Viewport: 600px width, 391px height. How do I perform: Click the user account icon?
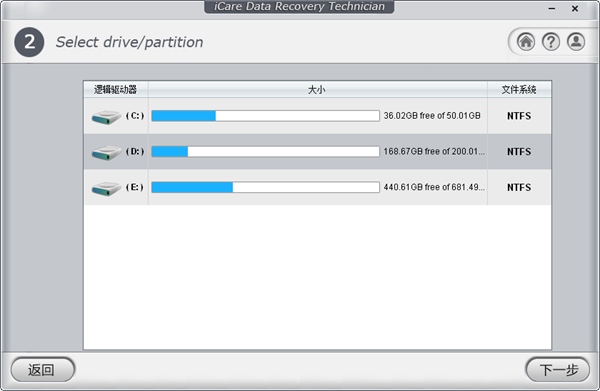(x=576, y=42)
